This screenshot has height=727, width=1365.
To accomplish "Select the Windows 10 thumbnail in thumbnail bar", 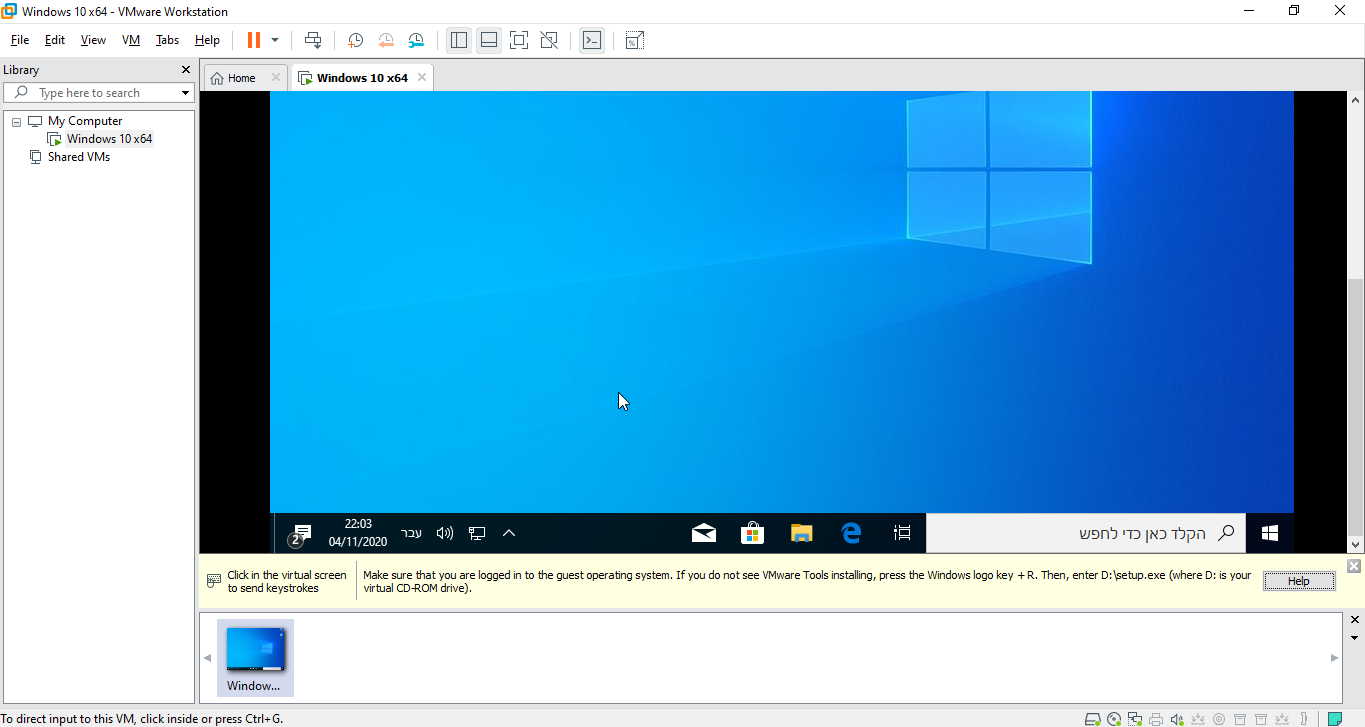I will click(255, 657).
